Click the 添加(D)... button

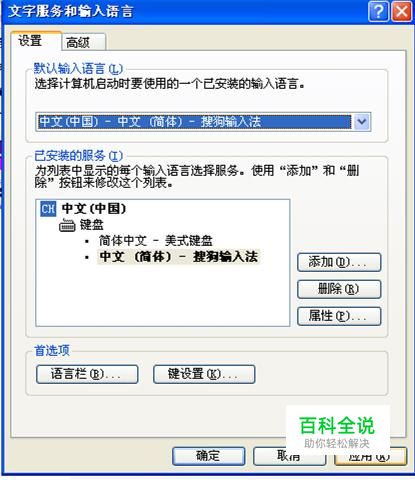point(339,262)
